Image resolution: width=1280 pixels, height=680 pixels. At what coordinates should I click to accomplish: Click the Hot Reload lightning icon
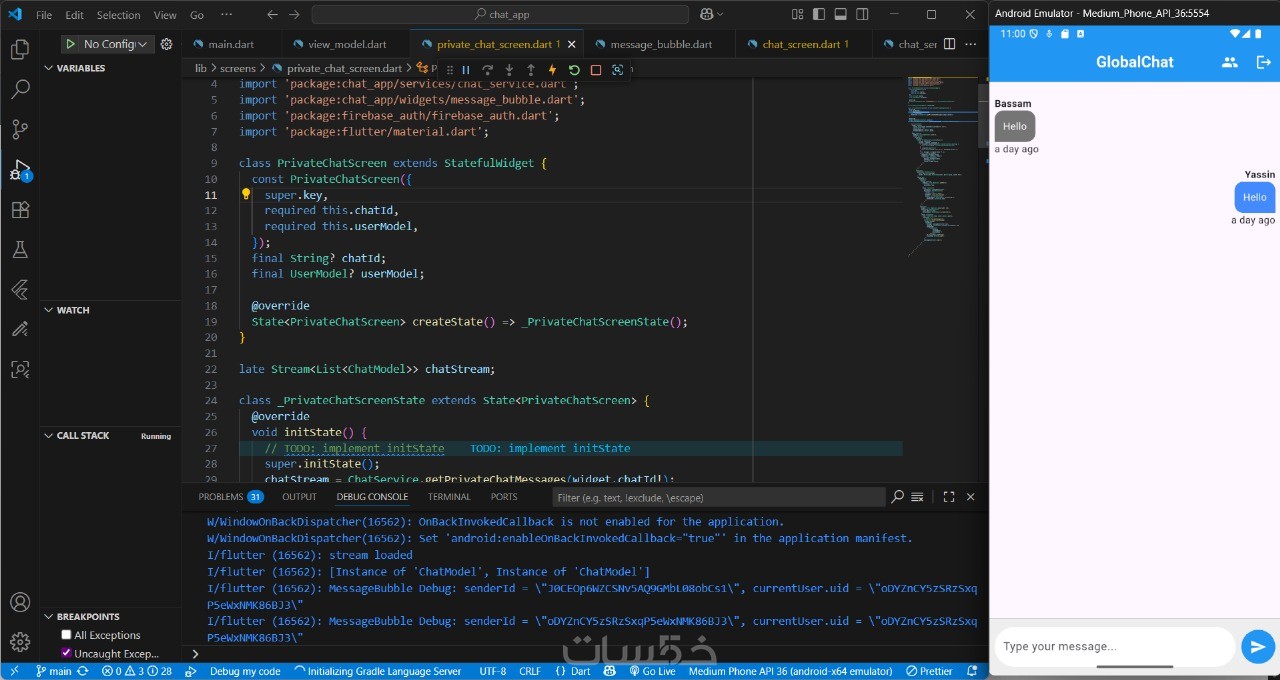[x=552, y=70]
